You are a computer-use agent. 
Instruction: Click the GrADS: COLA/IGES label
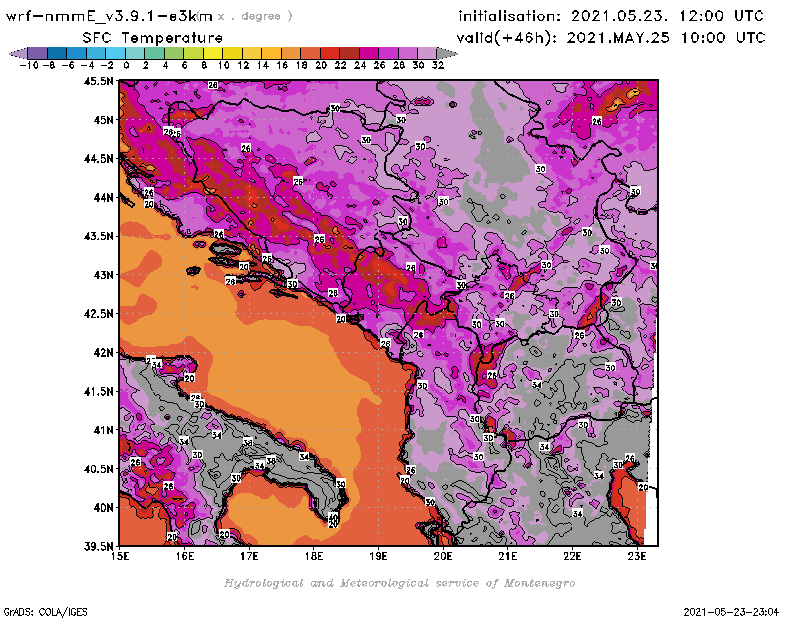coord(45,612)
